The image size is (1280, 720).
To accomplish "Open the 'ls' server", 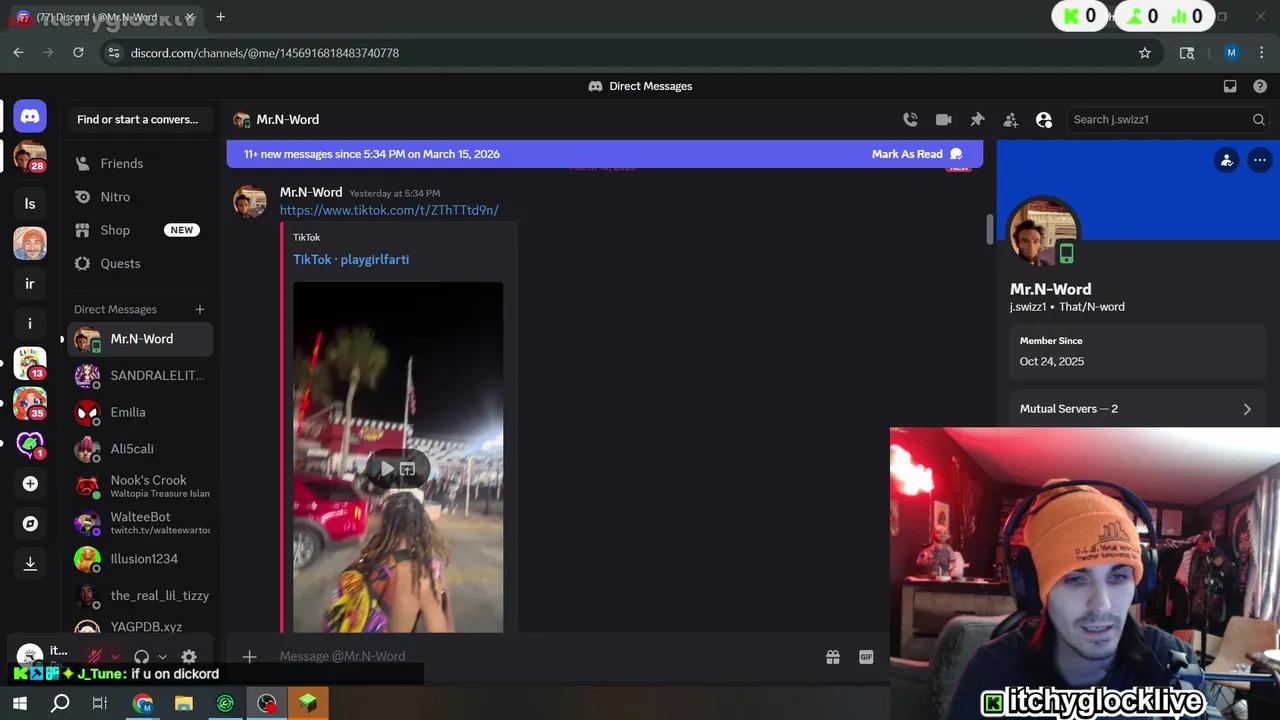I will click(30, 204).
